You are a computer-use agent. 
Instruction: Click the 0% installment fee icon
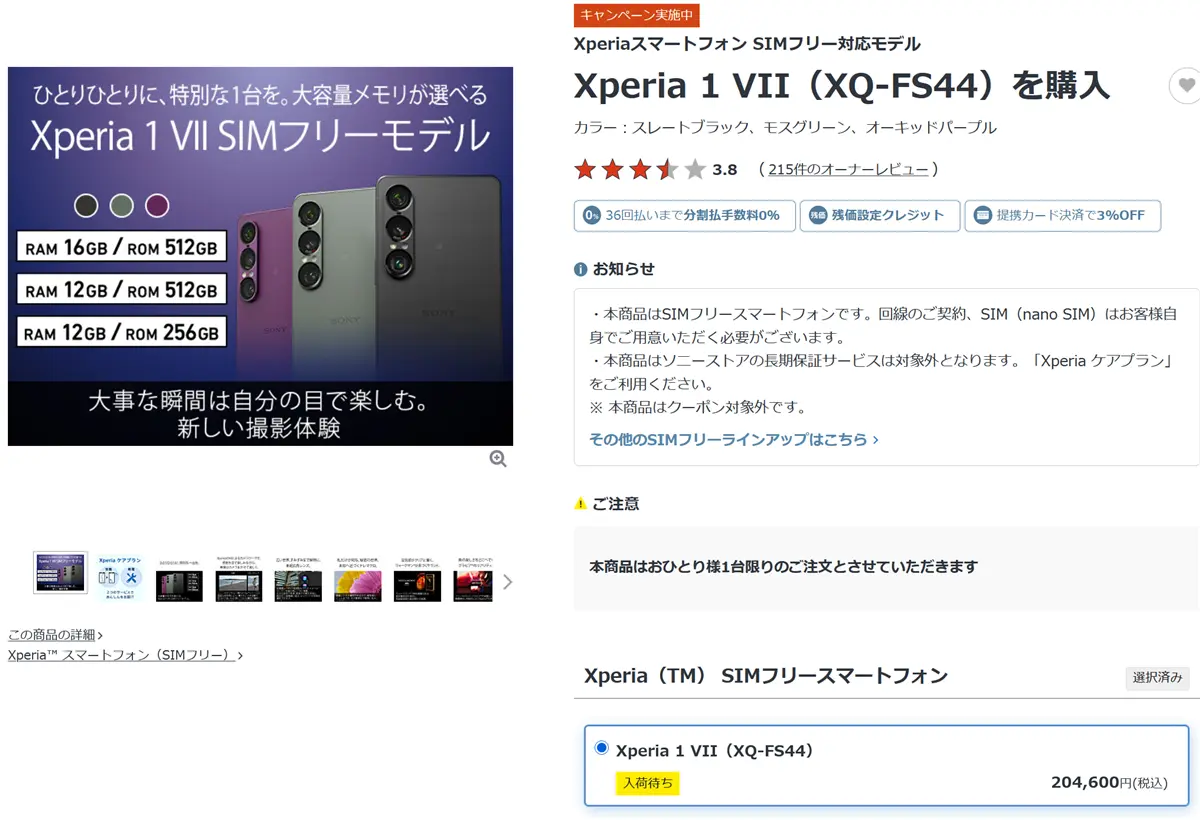click(x=591, y=215)
